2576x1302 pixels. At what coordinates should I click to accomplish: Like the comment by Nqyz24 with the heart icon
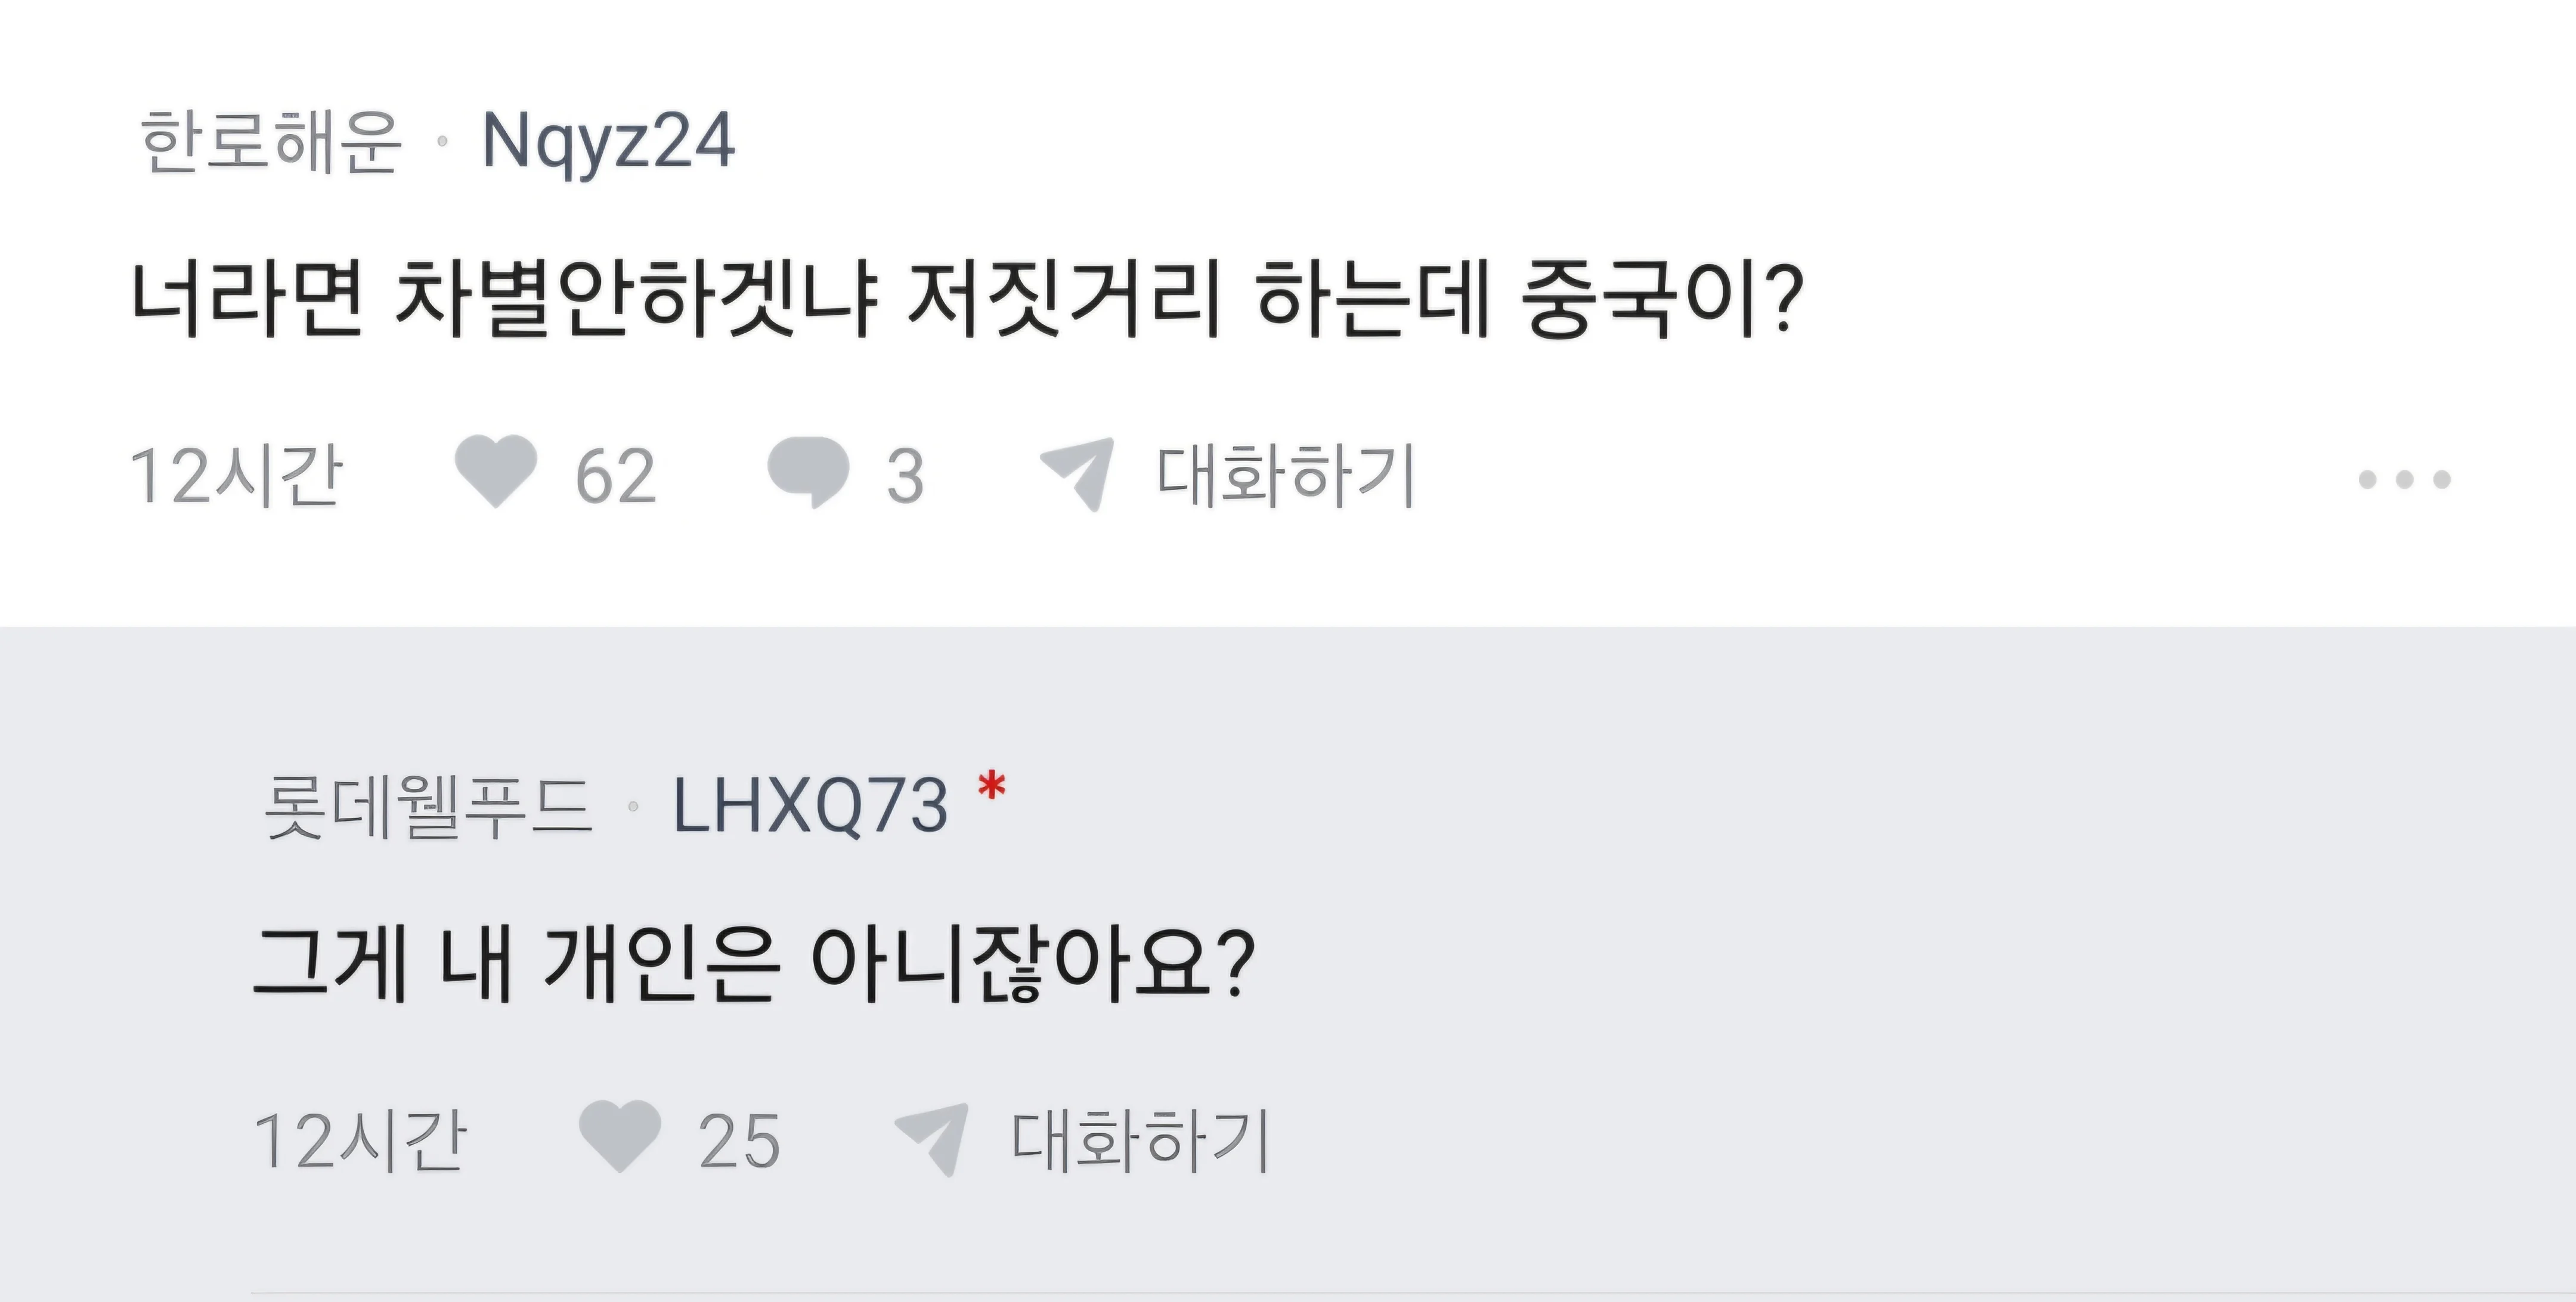[496, 472]
